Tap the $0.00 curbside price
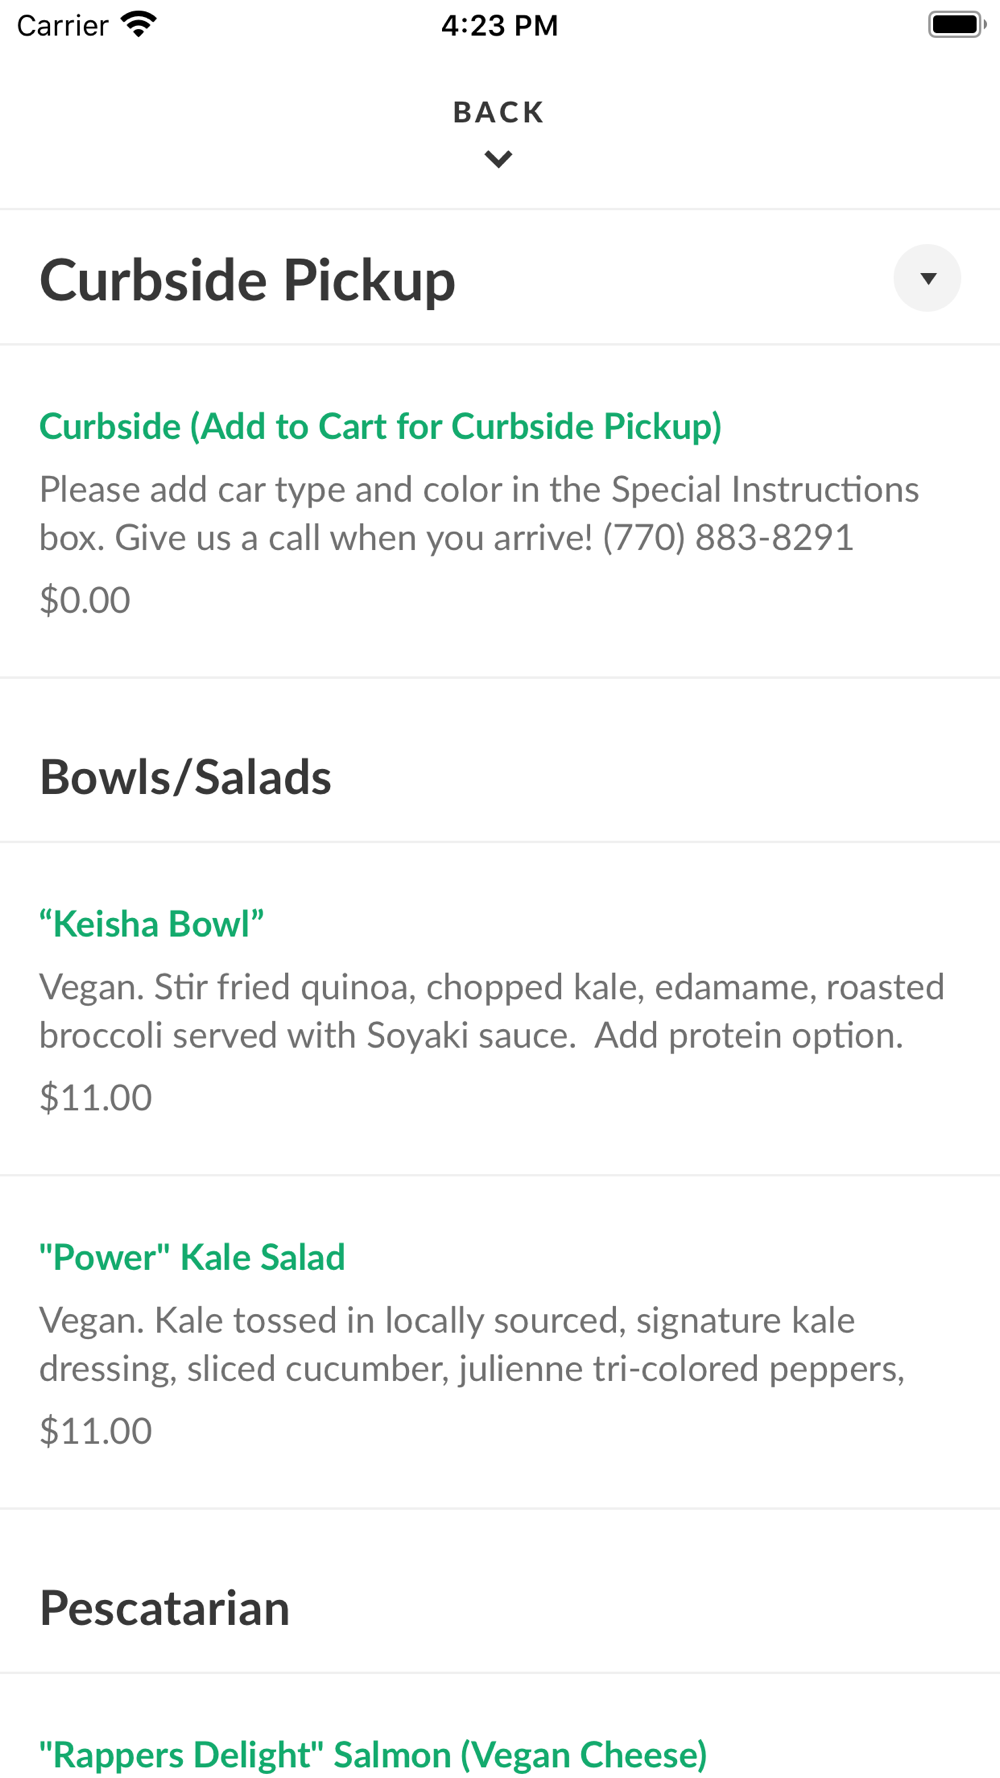The width and height of the screenshot is (1000, 1778). point(85,600)
